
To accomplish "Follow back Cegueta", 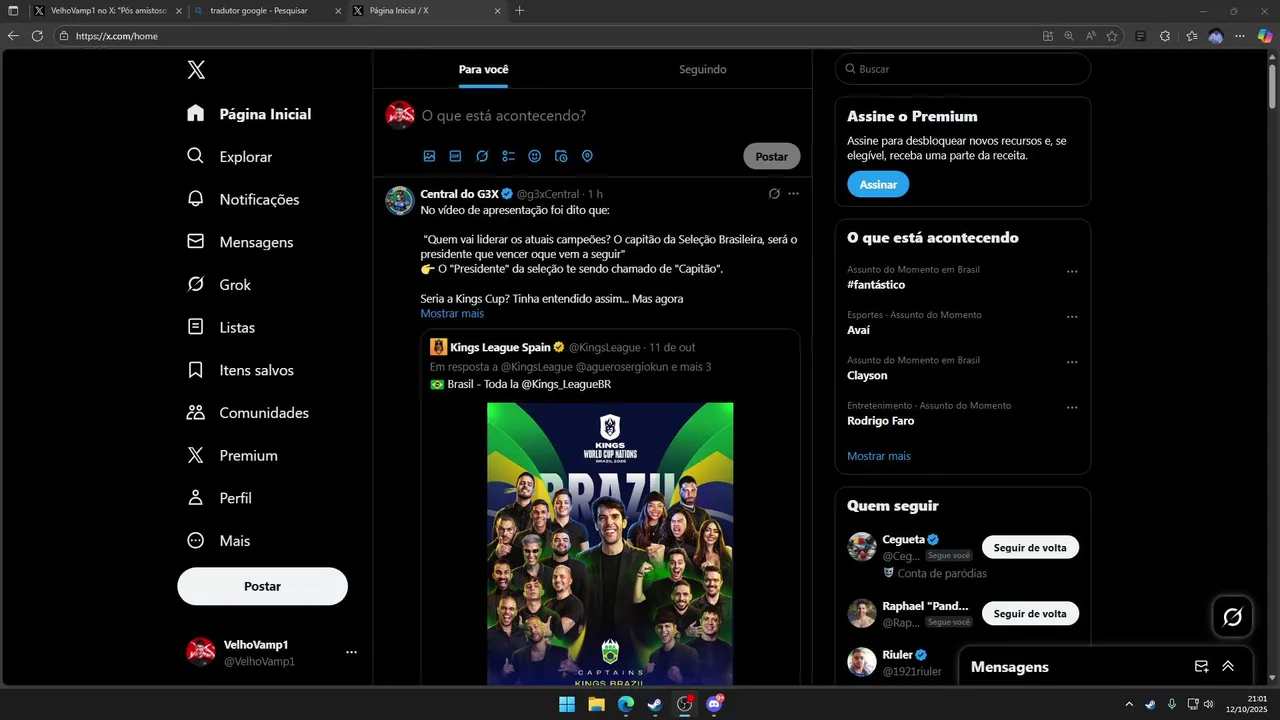I will (x=1030, y=547).
